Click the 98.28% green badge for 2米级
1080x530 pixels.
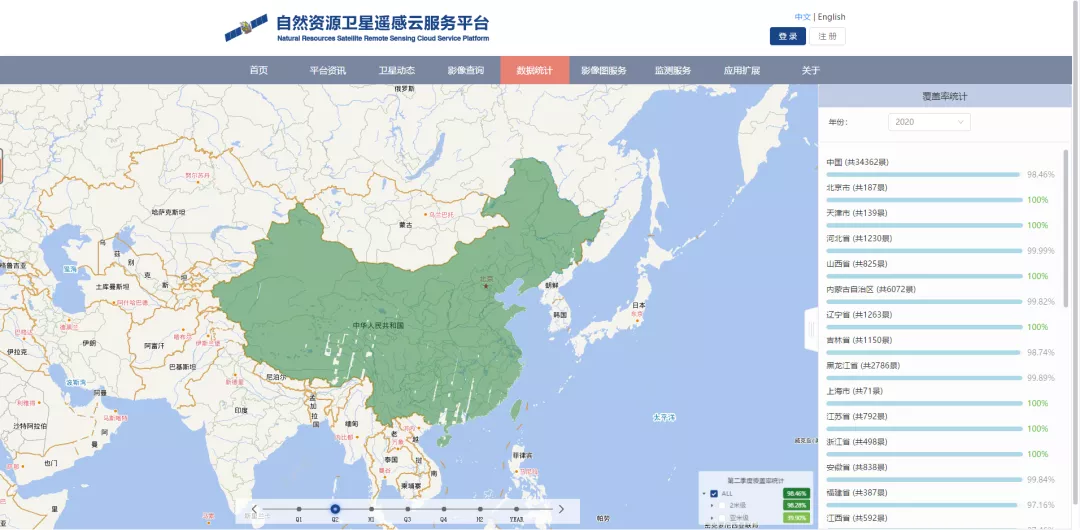[796, 505]
